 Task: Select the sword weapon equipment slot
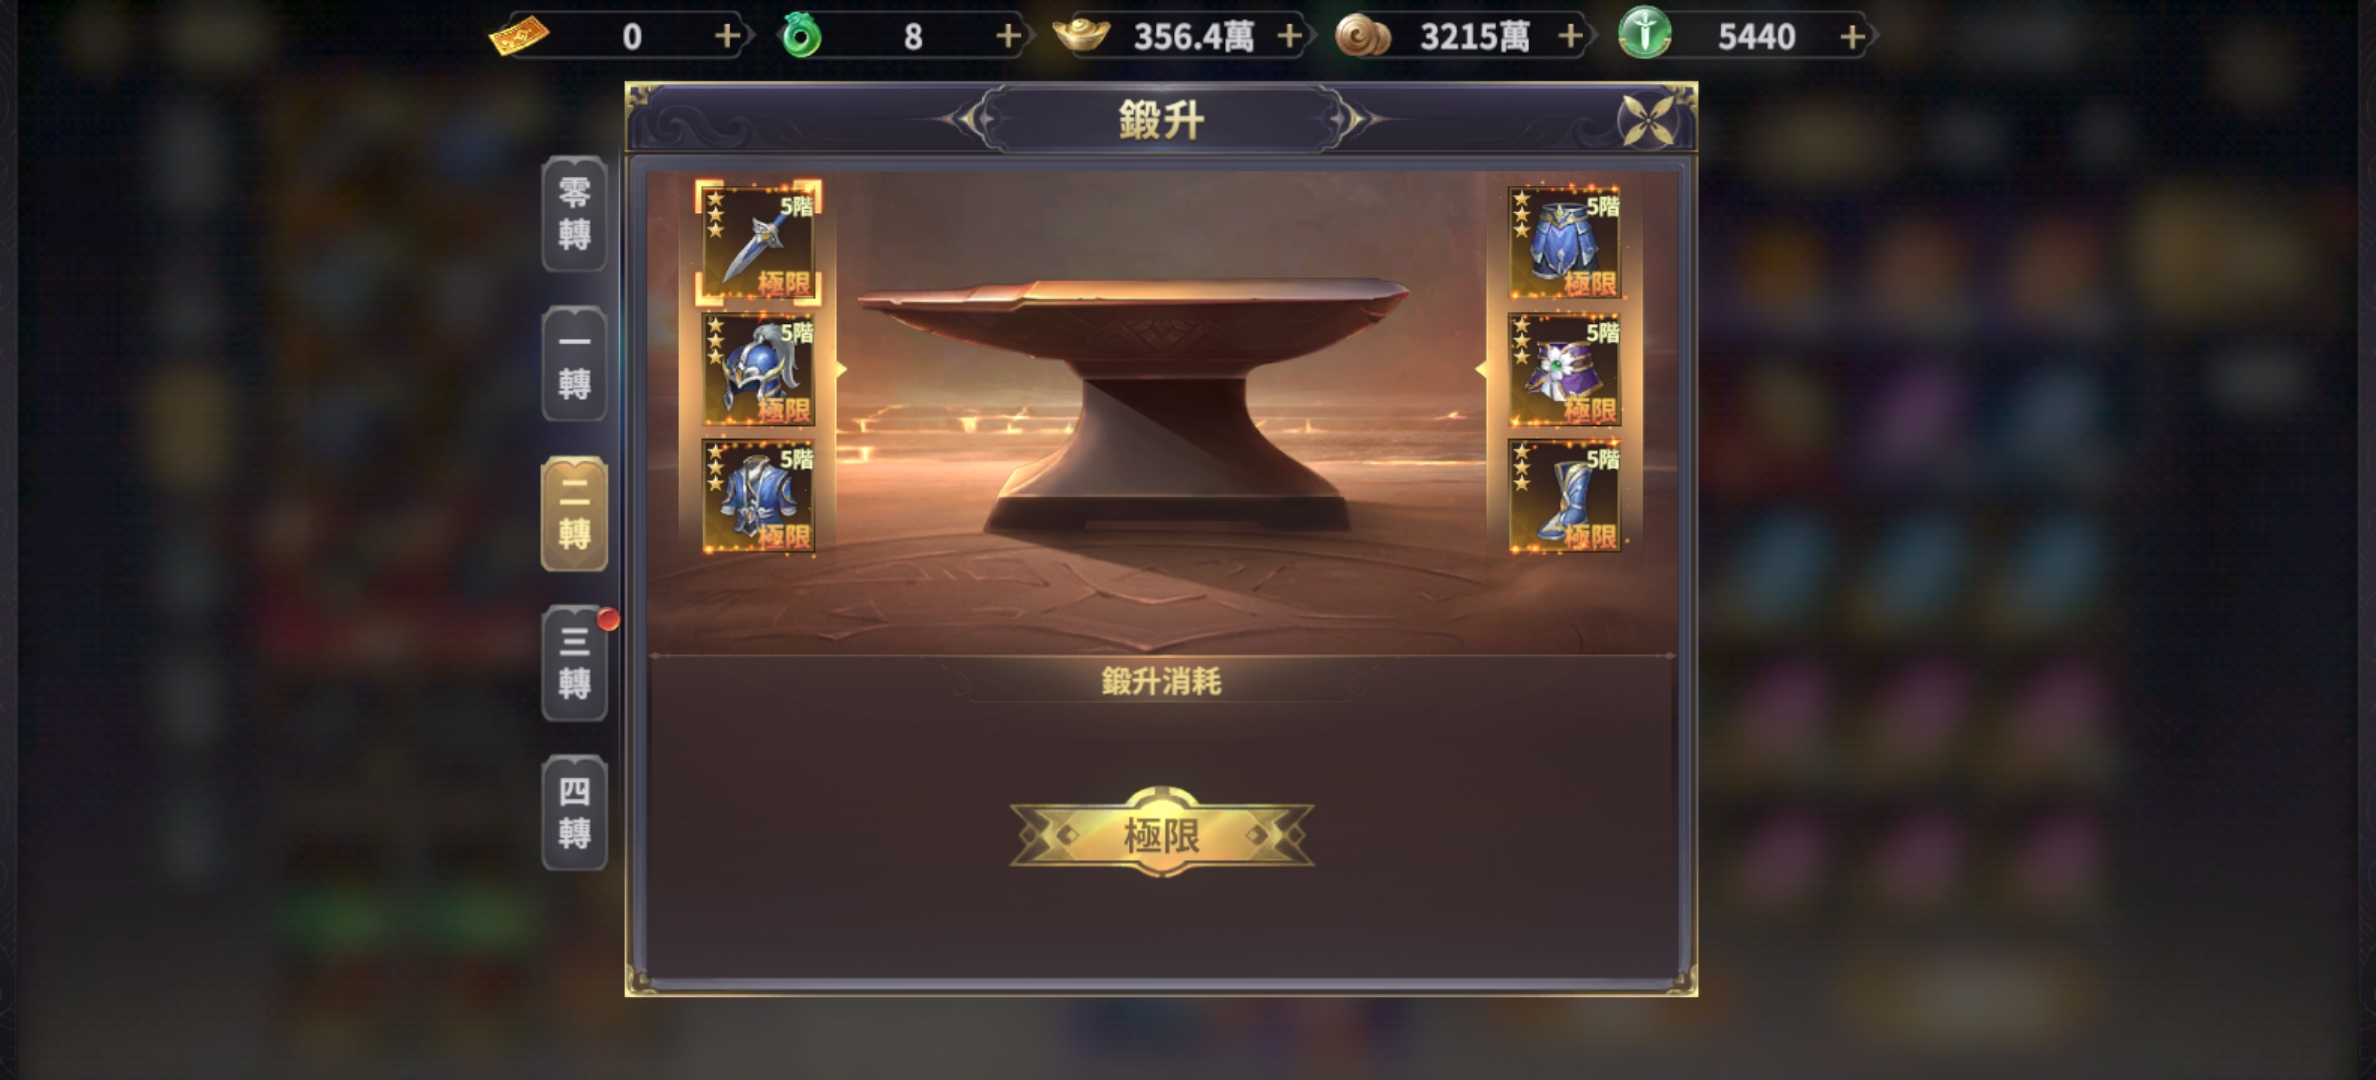758,242
